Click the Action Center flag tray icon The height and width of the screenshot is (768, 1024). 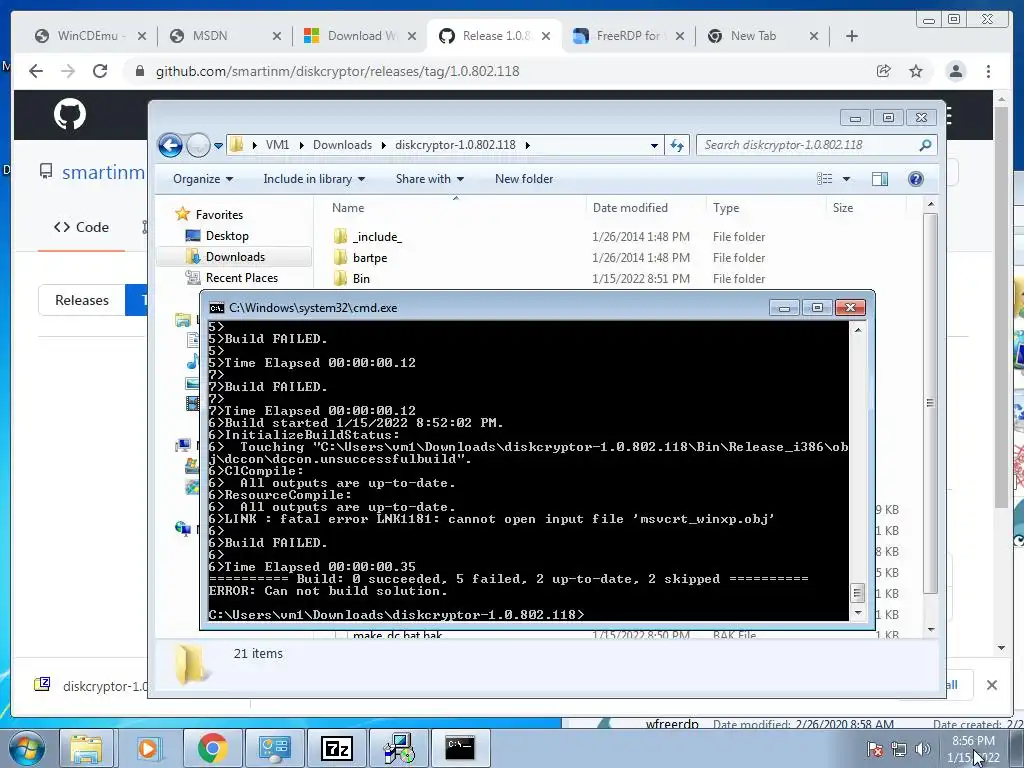pyautogui.click(x=875, y=749)
